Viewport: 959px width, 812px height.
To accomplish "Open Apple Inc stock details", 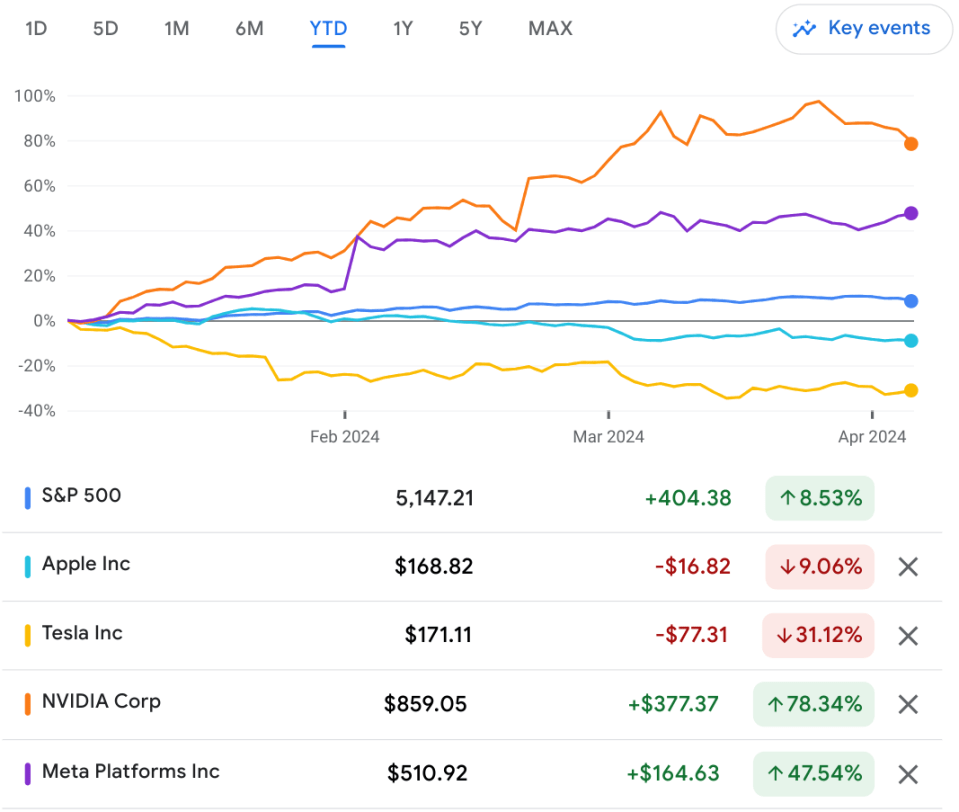I will click(86, 565).
